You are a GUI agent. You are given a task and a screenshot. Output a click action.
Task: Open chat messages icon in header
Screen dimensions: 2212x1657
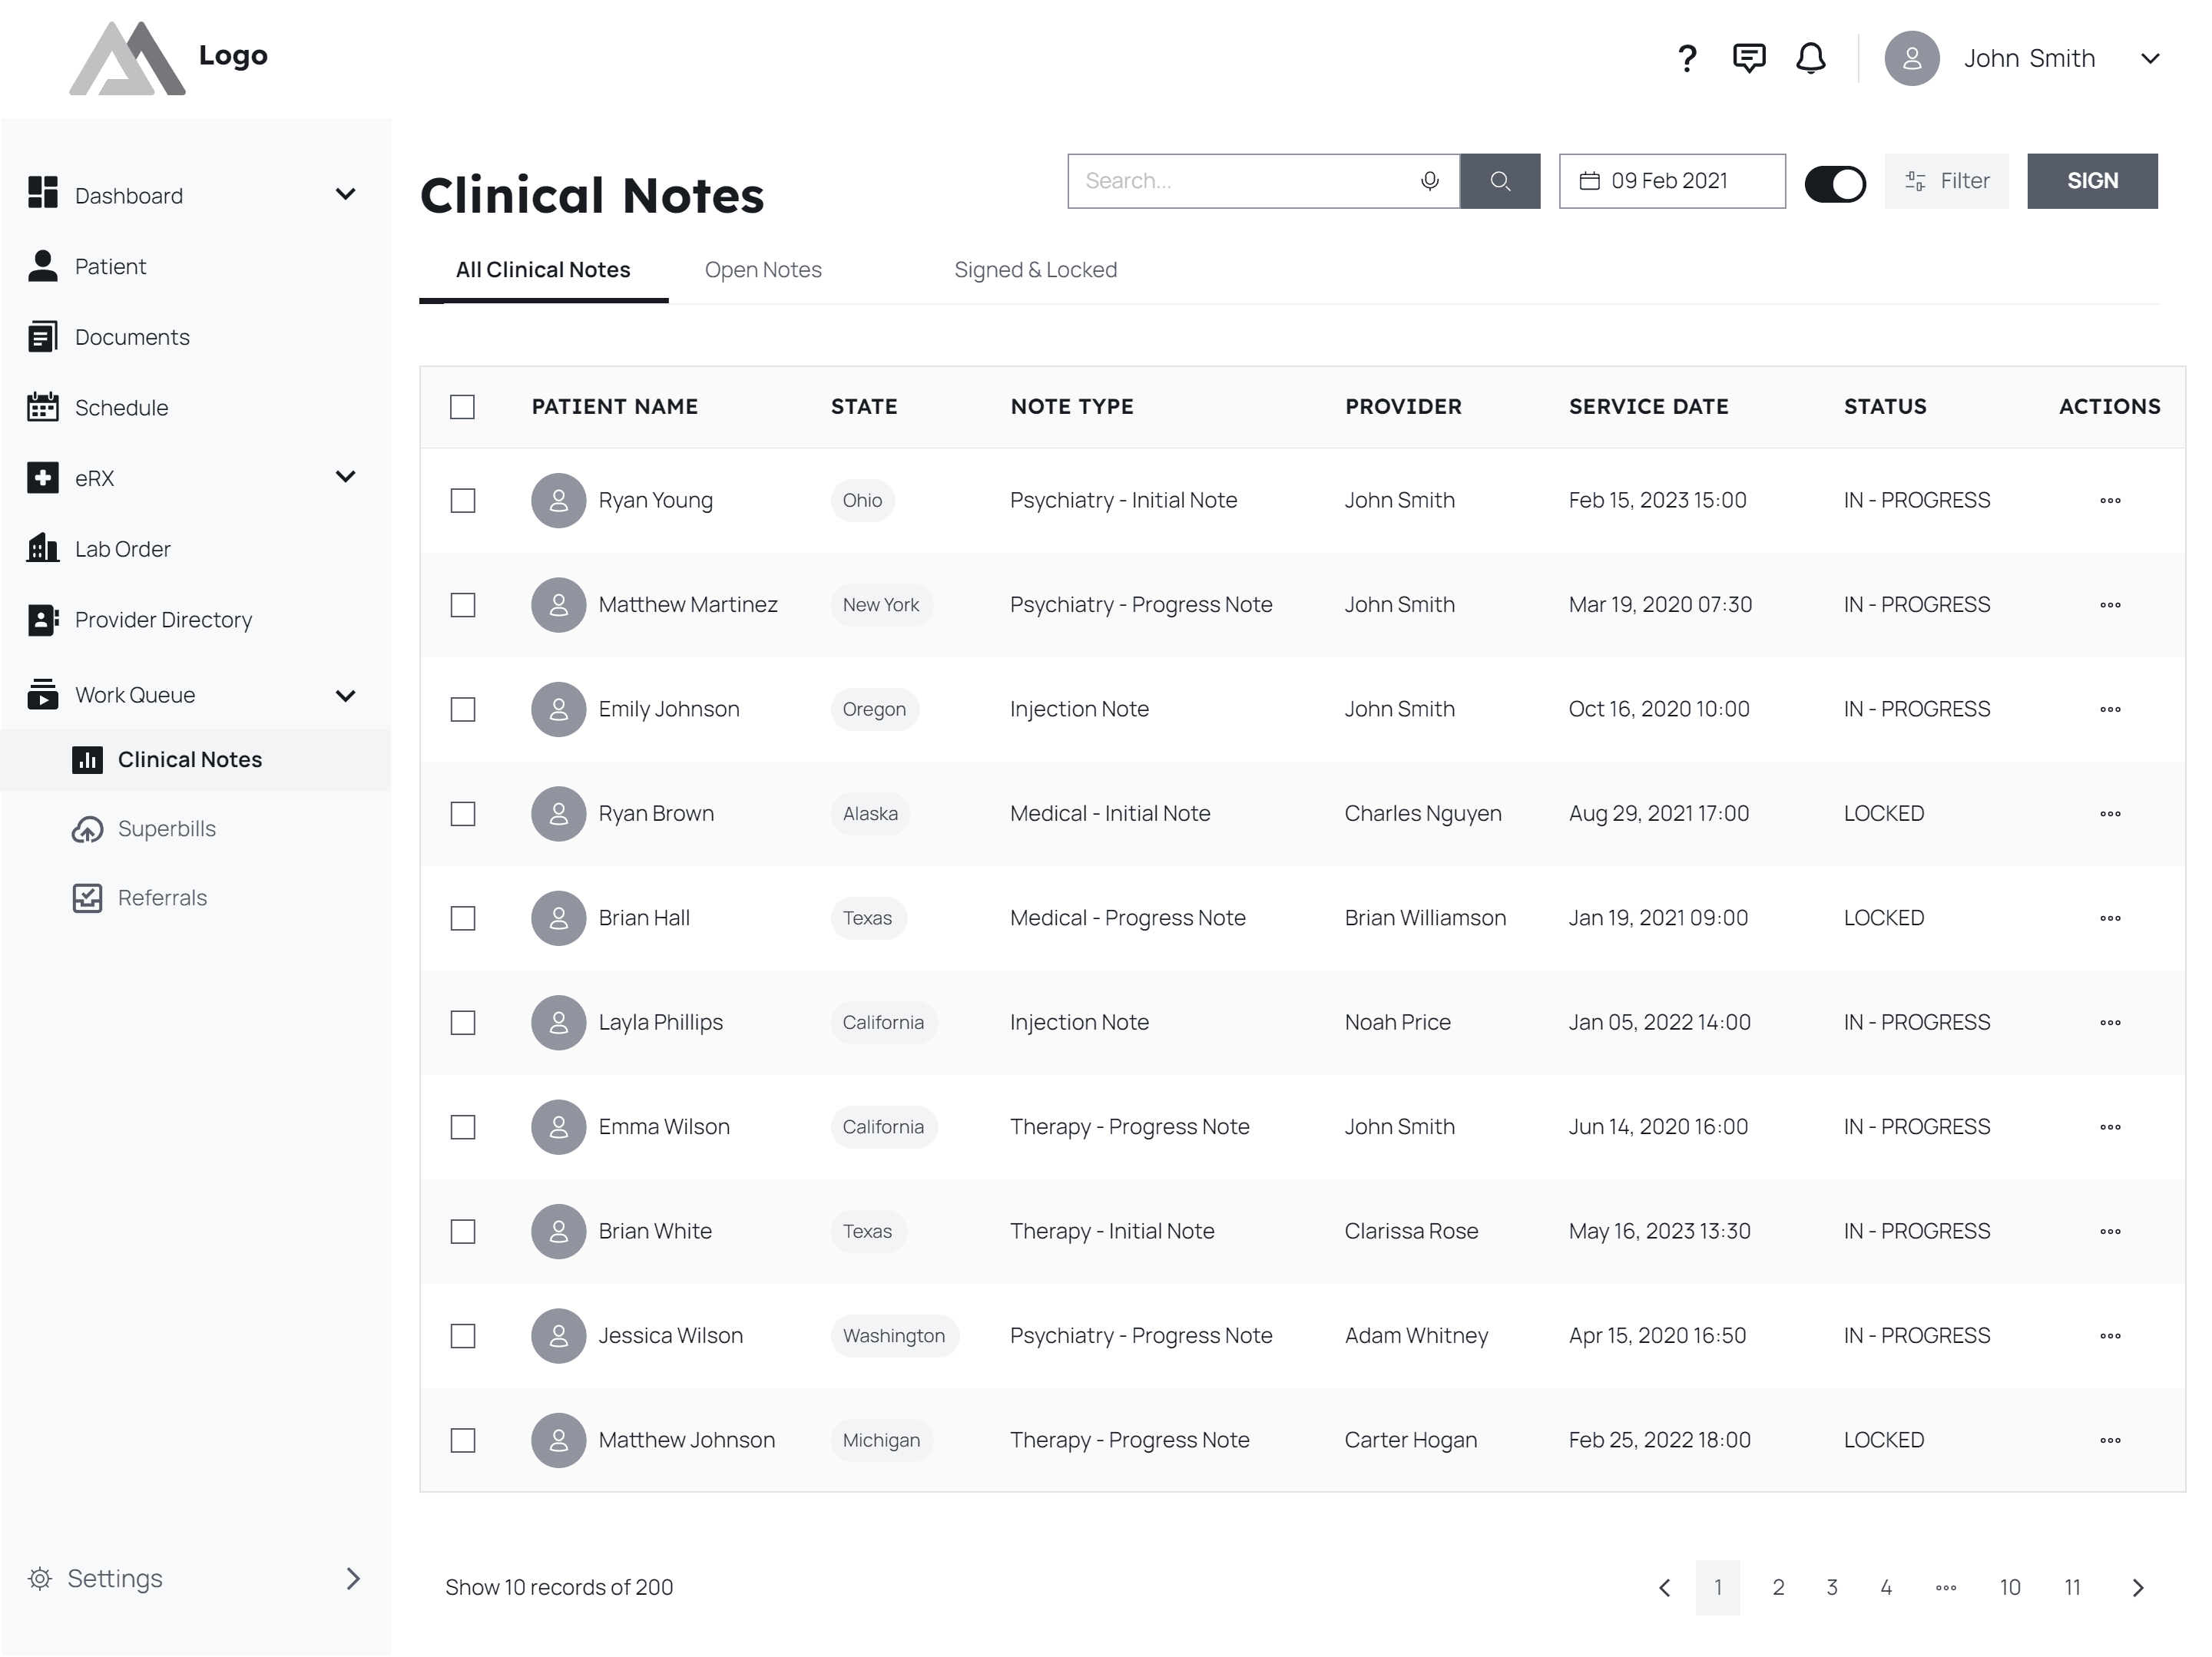[1748, 58]
